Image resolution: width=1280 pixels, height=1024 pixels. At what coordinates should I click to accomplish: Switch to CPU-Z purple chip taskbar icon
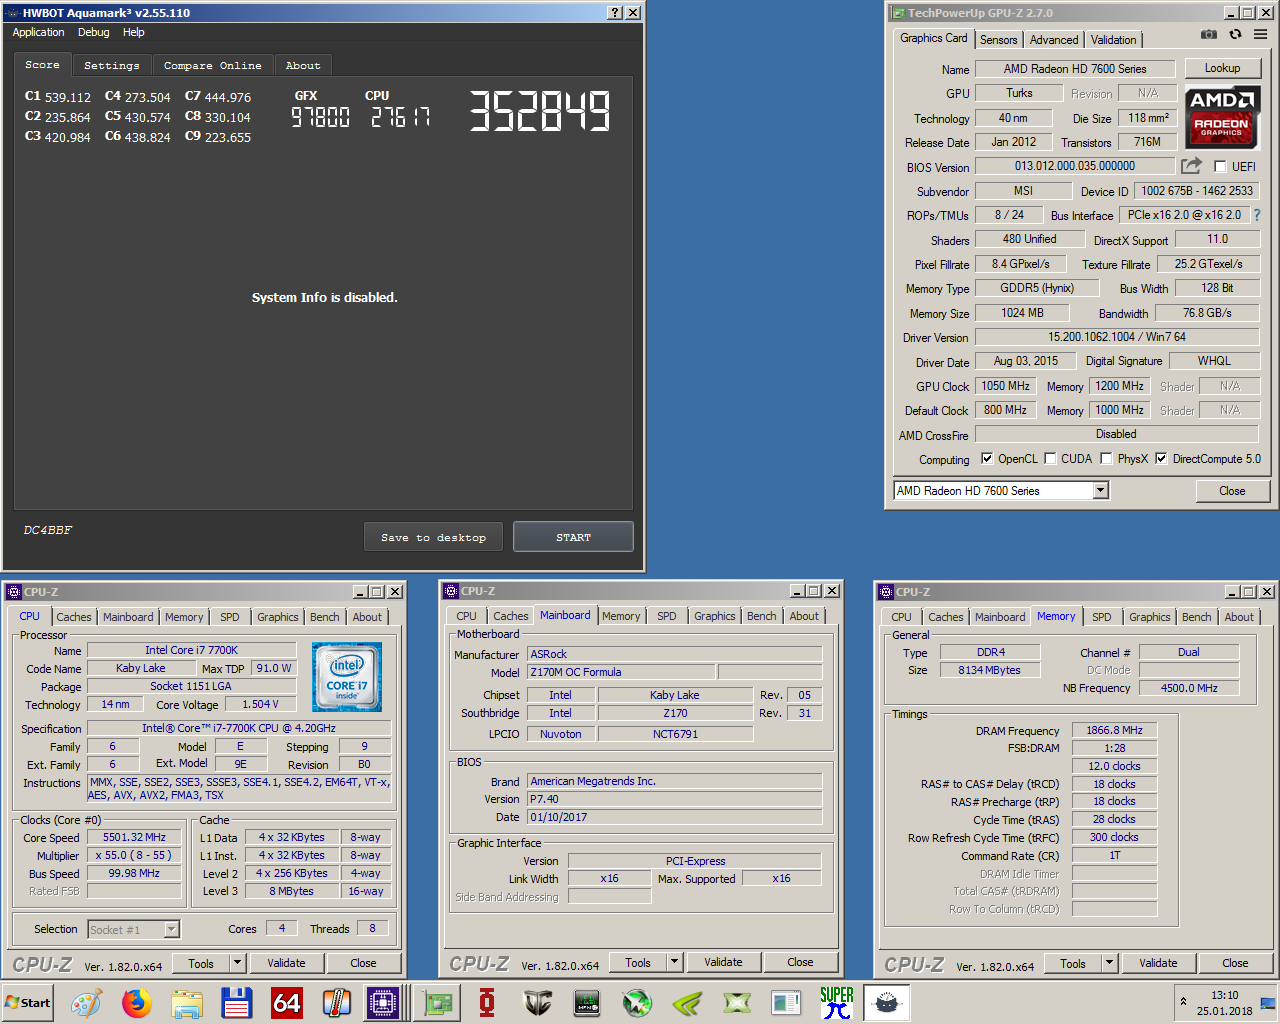(x=383, y=1003)
